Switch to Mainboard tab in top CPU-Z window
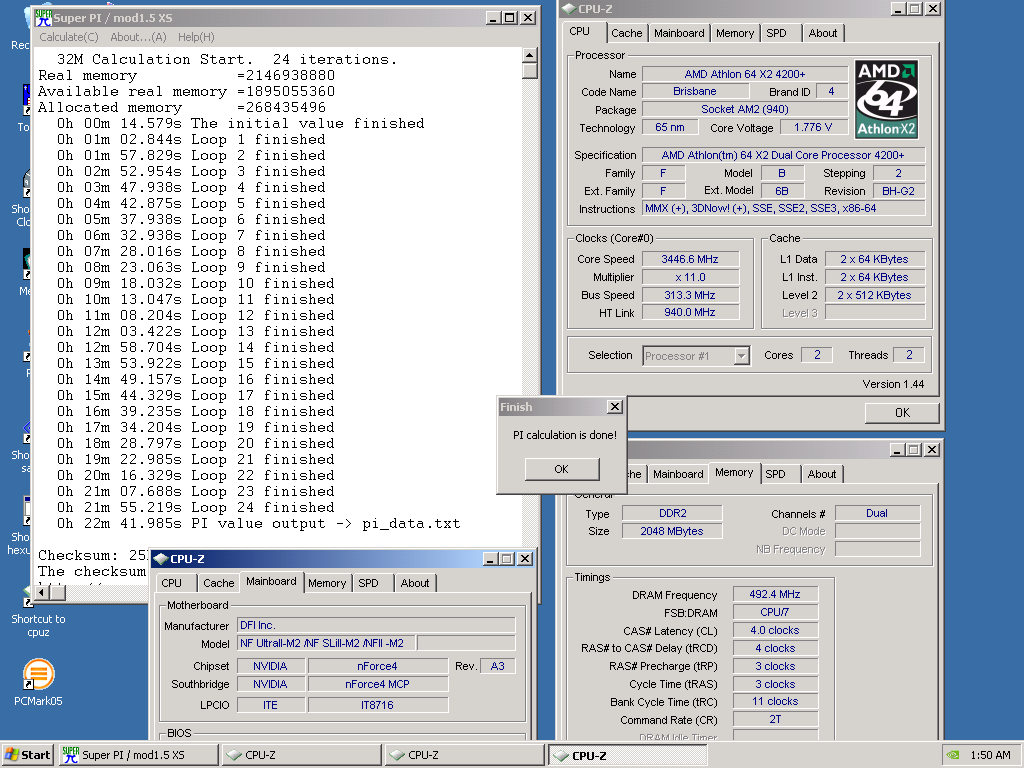 pos(679,33)
